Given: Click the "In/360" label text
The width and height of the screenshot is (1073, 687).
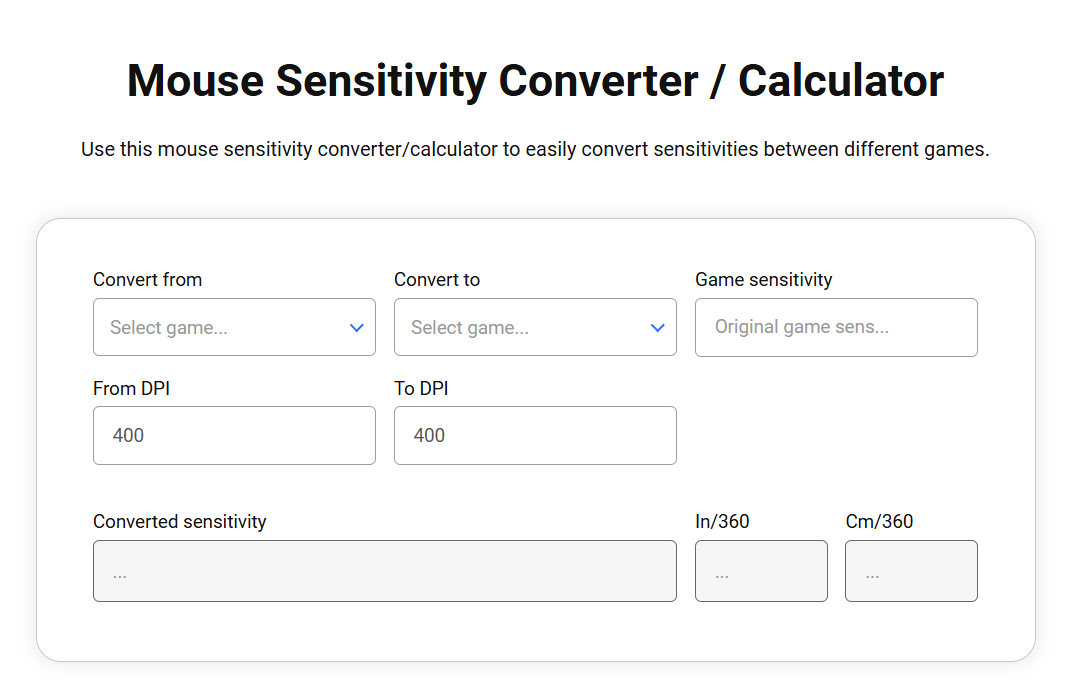Looking at the screenshot, I should click(722, 521).
